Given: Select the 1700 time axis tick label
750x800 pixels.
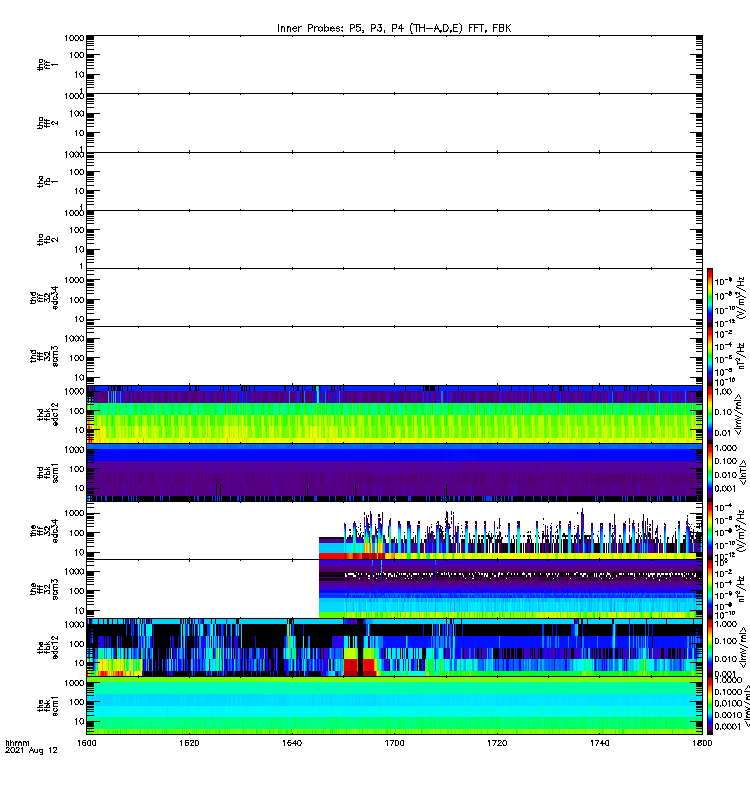Looking at the screenshot, I should (394, 743).
